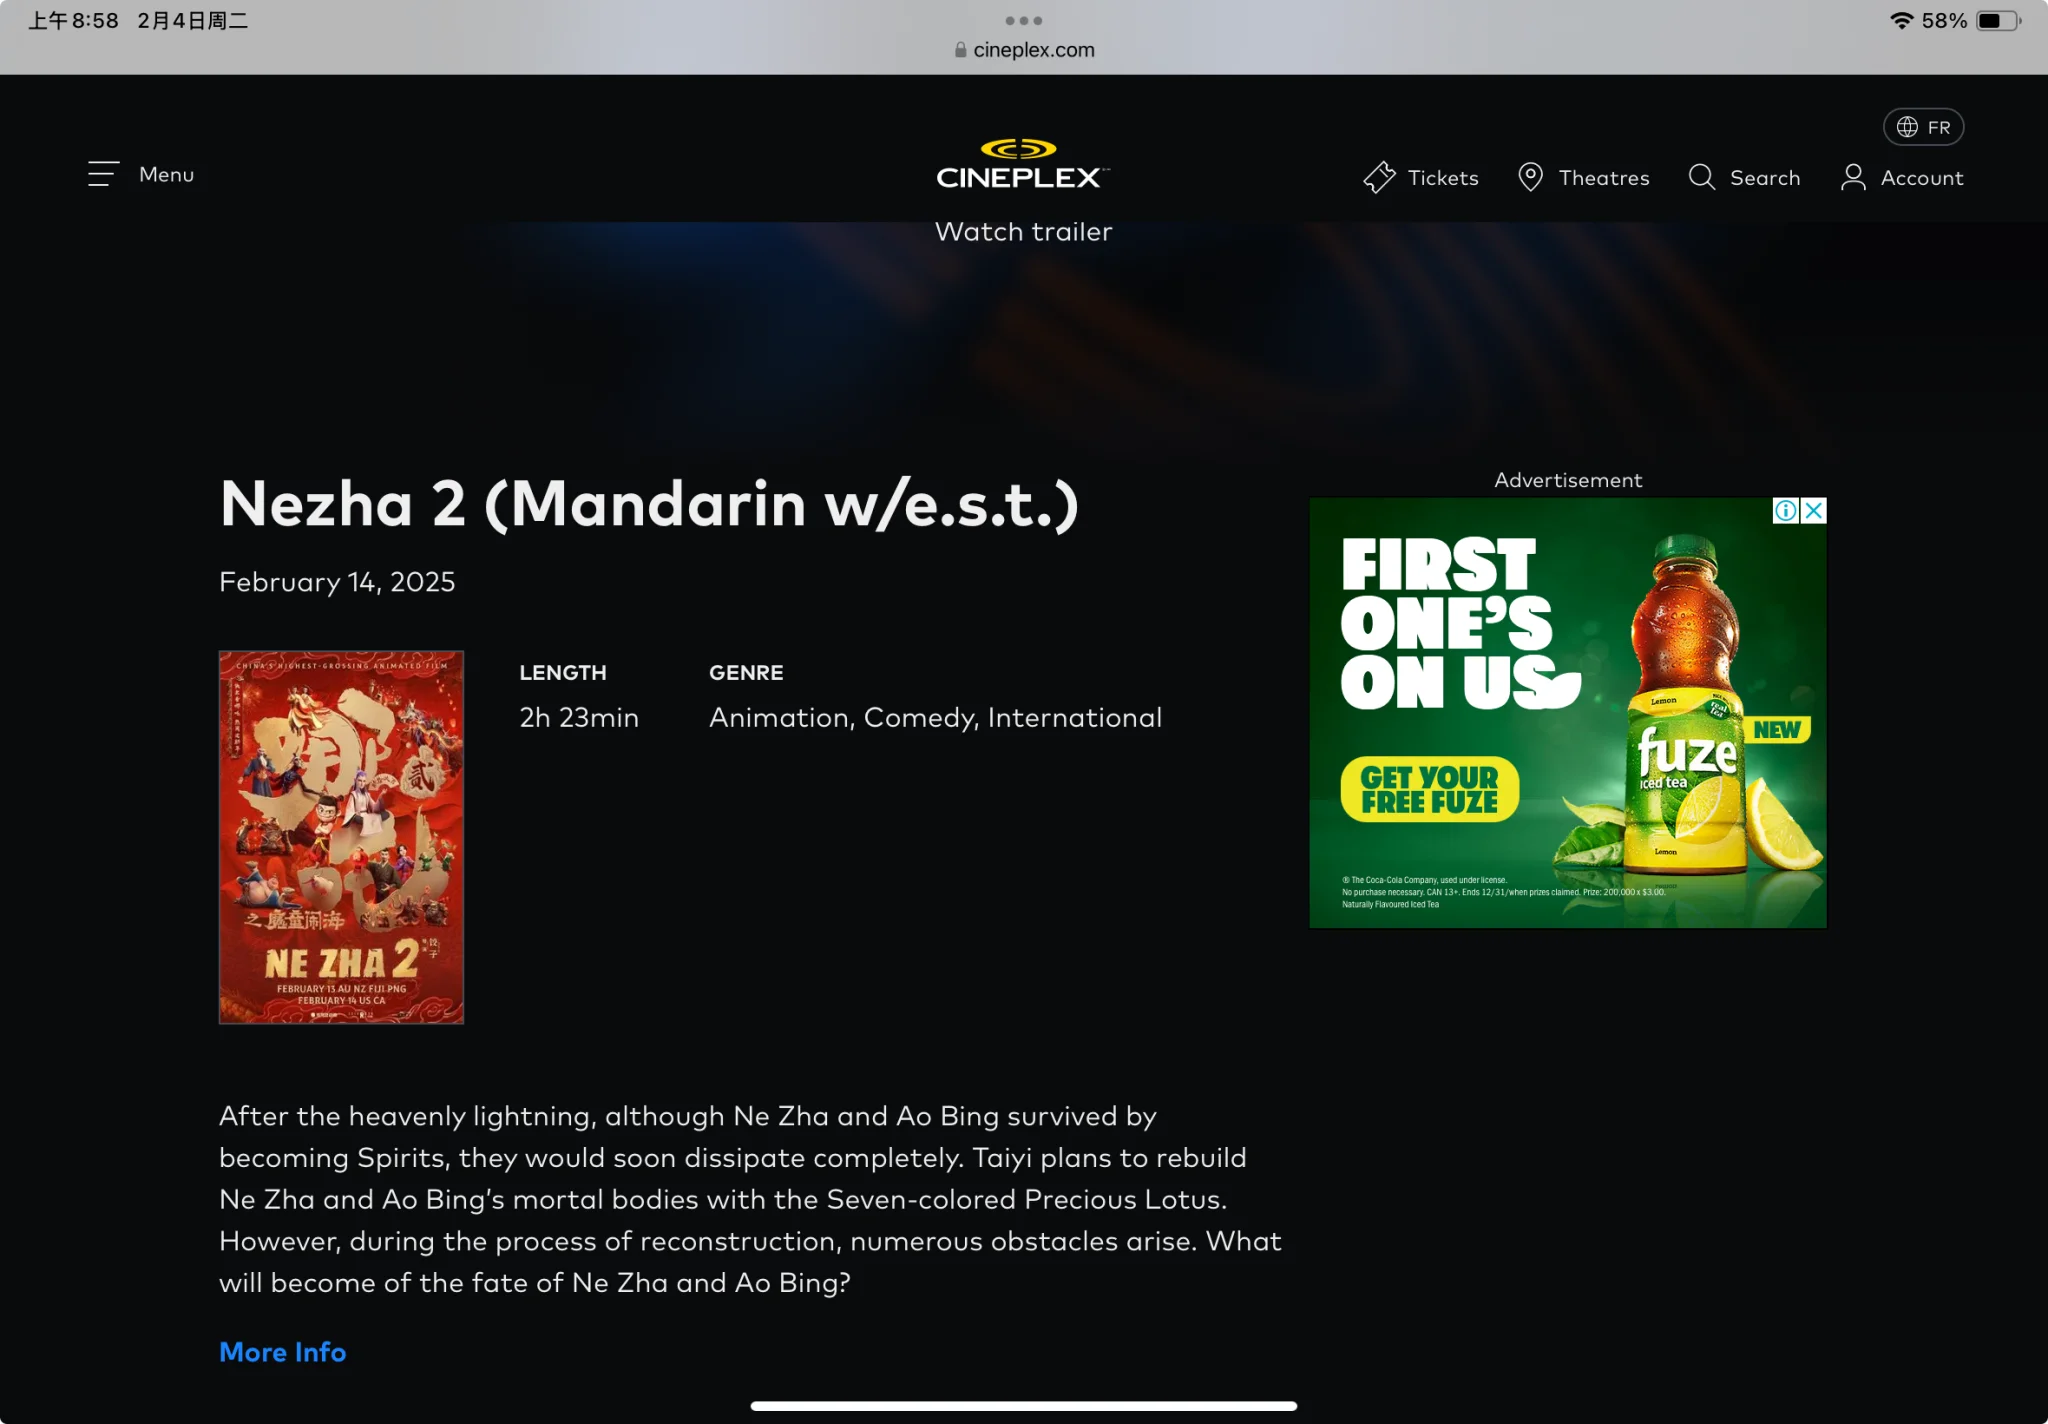Click the ad info icon
The width and height of the screenshot is (2048, 1424).
[1786, 511]
